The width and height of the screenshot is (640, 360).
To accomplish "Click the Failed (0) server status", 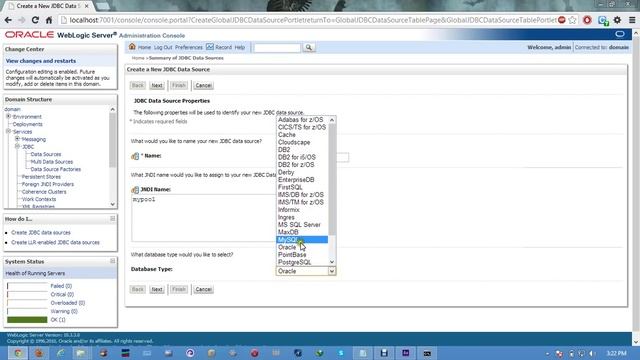I will (x=61, y=286).
